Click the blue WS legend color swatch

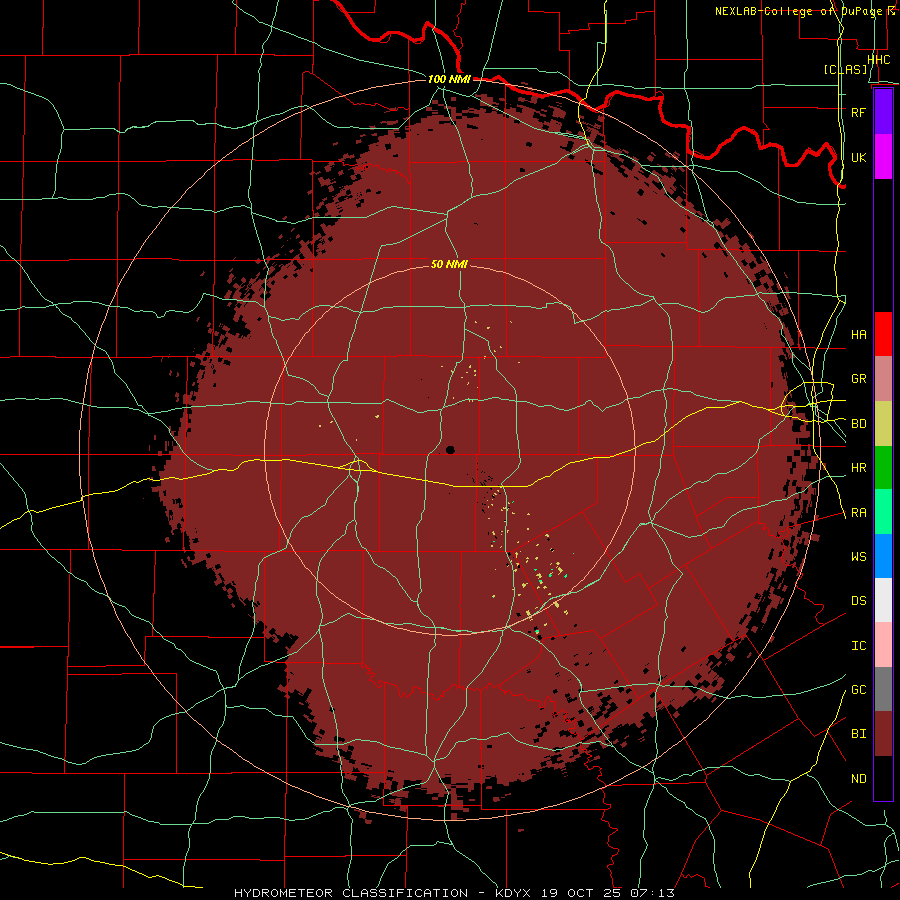coord(883,556)
